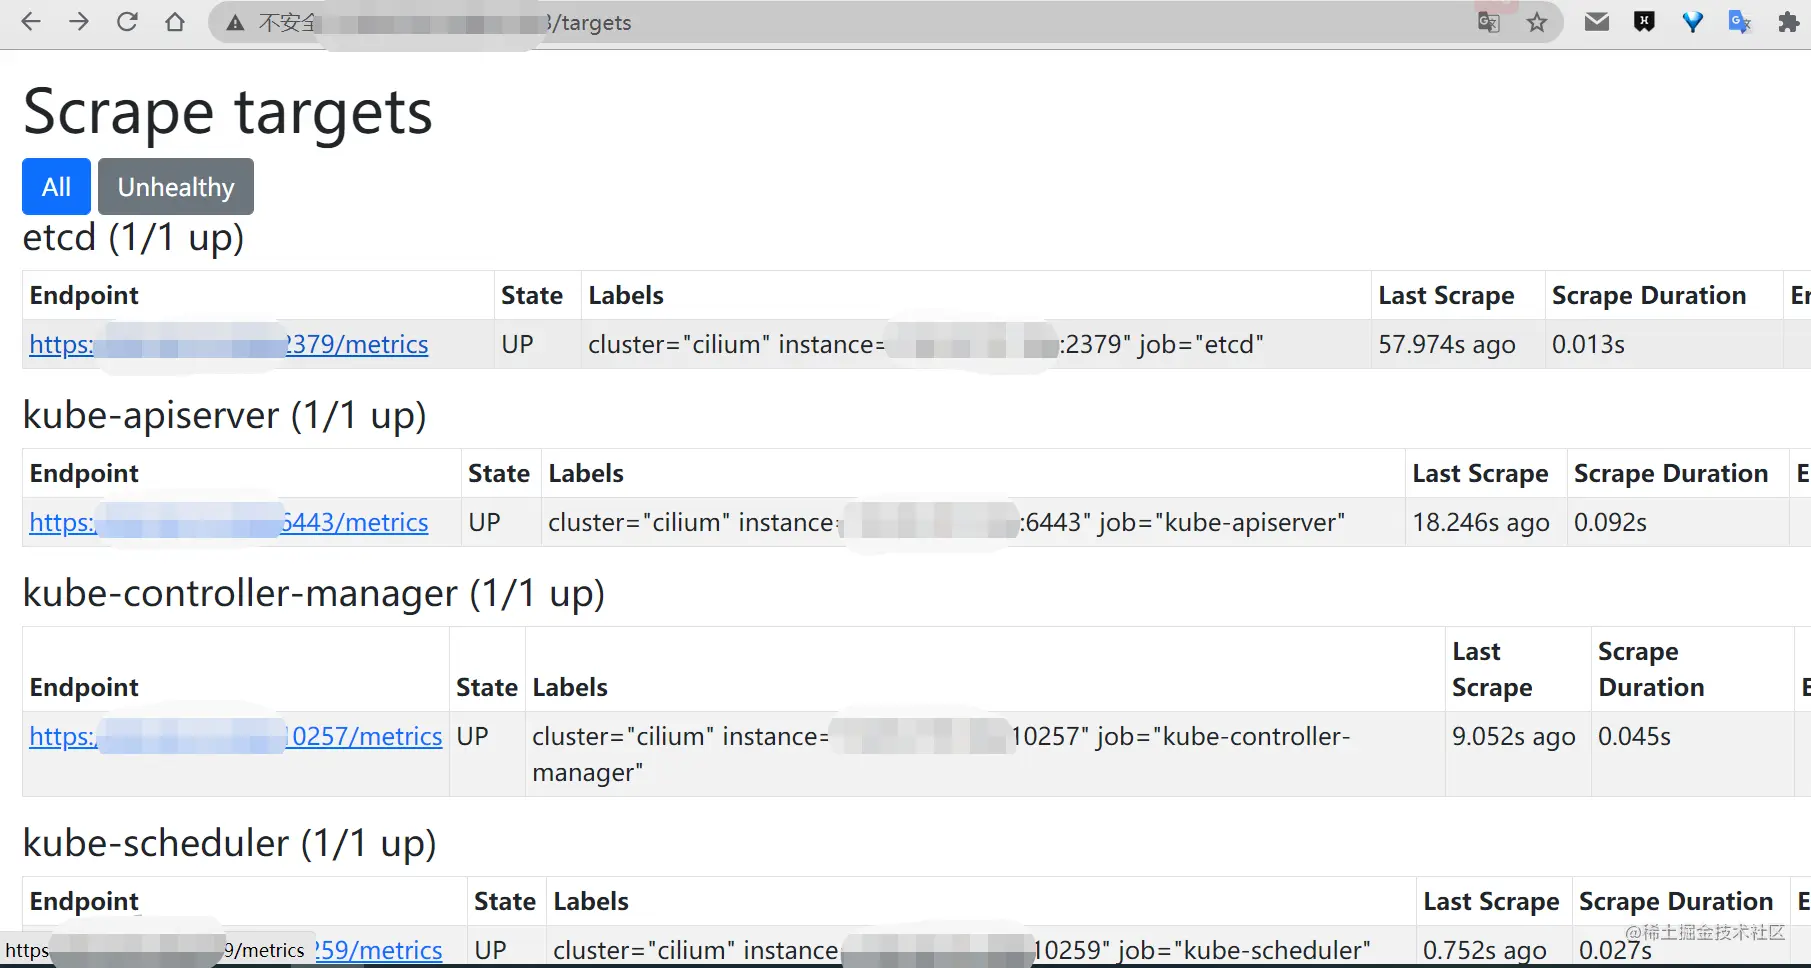This screenshot has width=1811, height=968.
Task: Click the '9.052s ago' last scrape value
Action: (x=1514, y=736)
